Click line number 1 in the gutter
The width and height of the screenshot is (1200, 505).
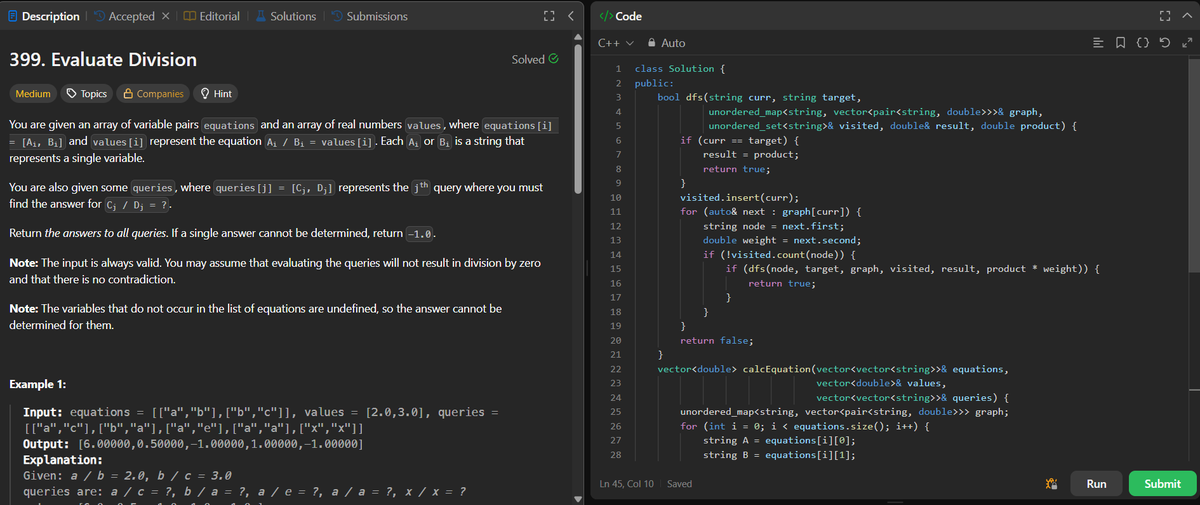pyautogui.click(x=618, y=69)
